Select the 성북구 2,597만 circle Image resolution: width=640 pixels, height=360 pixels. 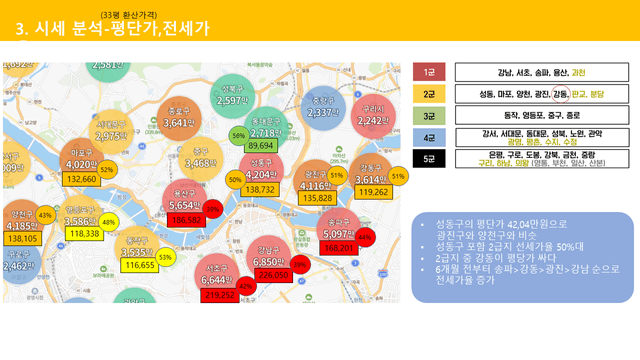click(232, 96)
